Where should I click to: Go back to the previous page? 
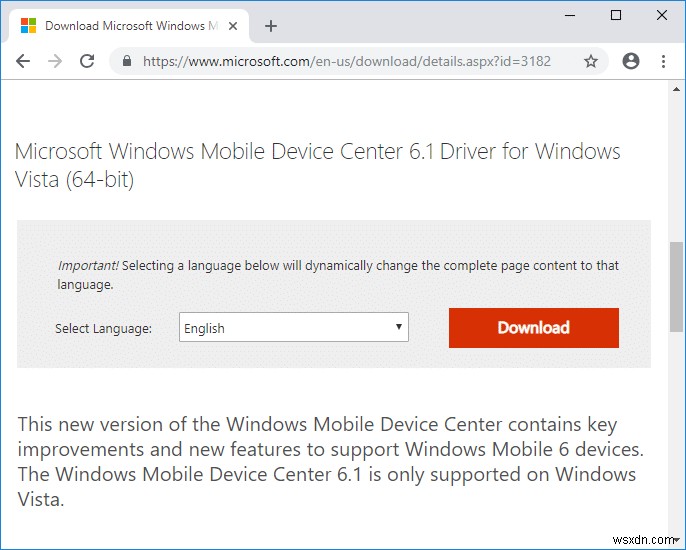[x=23, y=61]
